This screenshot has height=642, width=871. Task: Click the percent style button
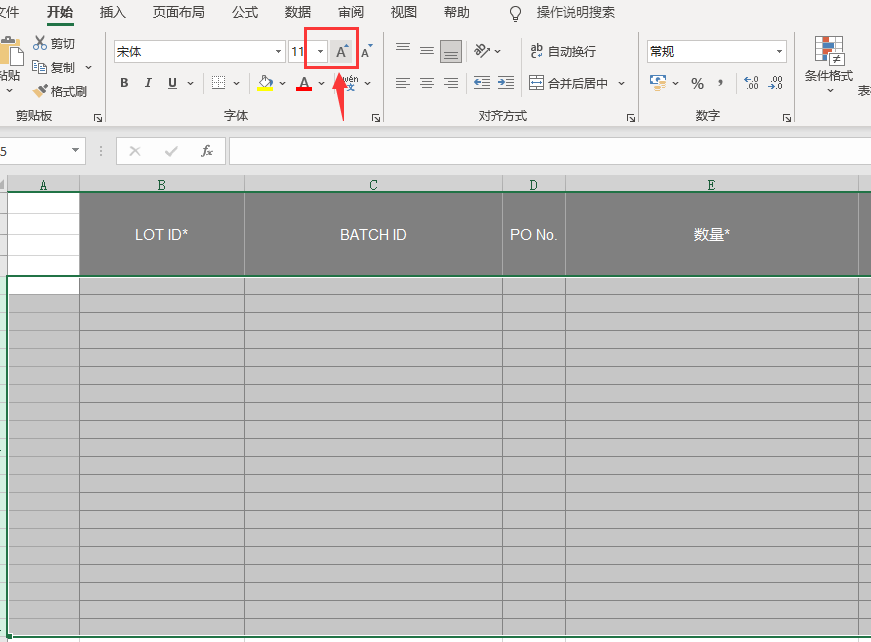697,83
